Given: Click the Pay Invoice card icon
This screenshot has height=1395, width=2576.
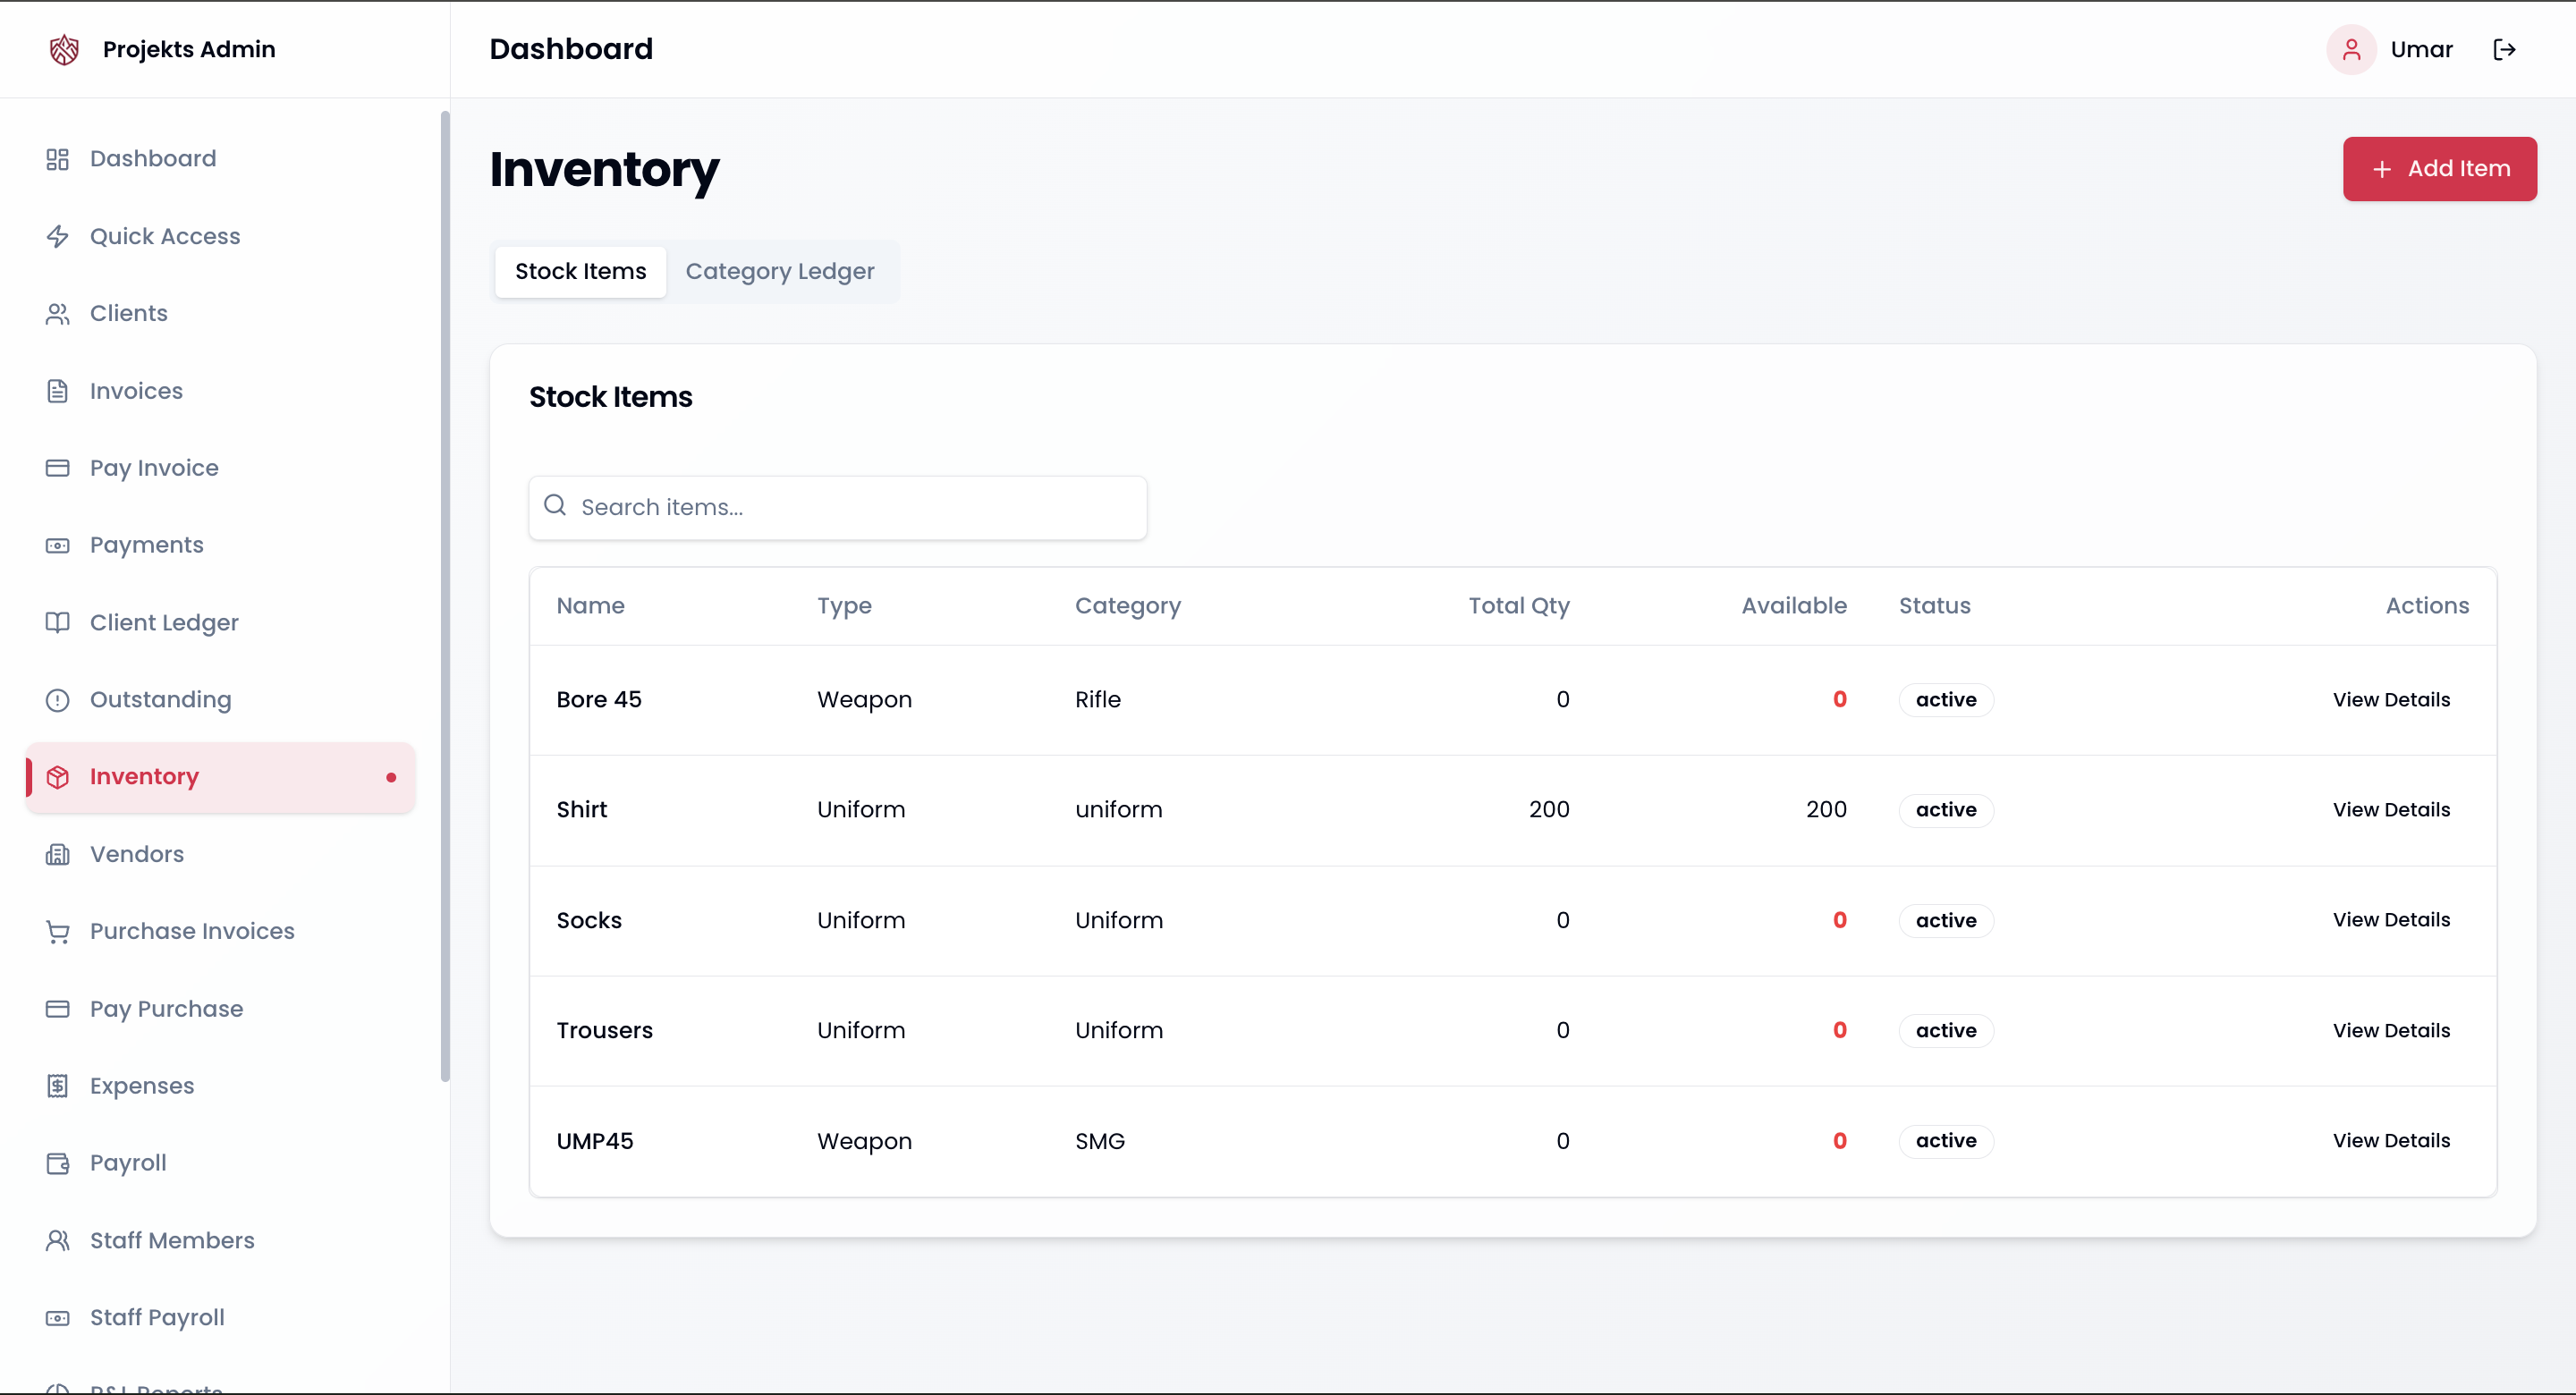Looking at the screenshot, I should (x=57, y=468).
